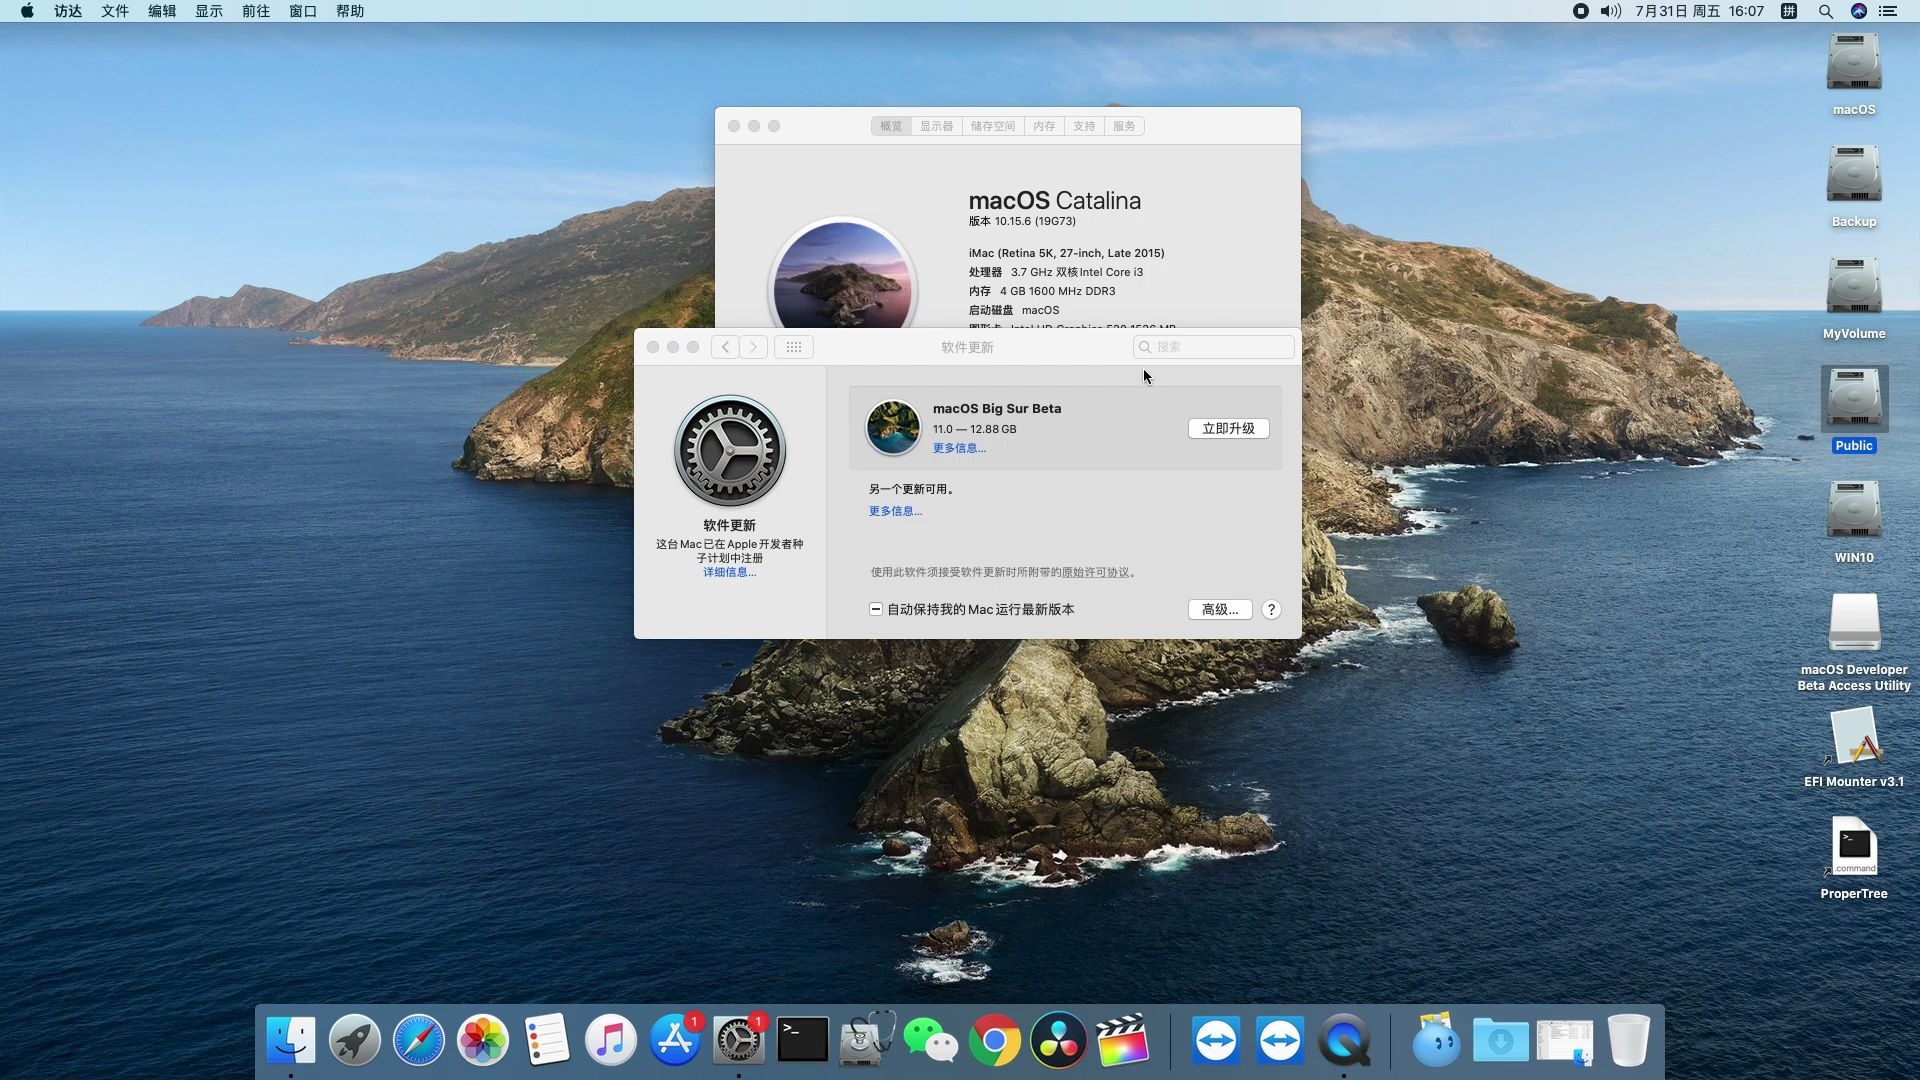
Task: Open WeChat from the Dock
Action: pyautogui.click(x=931, y=1040)
